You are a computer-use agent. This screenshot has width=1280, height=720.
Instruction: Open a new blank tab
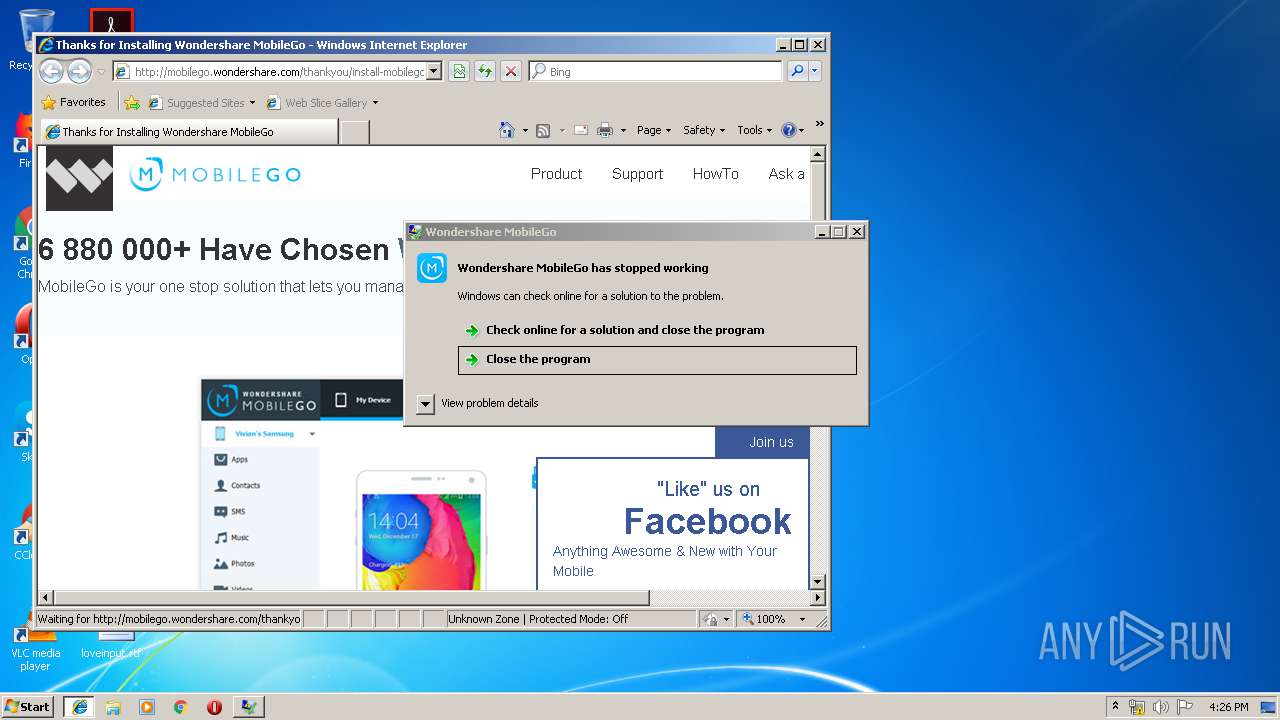355,132
